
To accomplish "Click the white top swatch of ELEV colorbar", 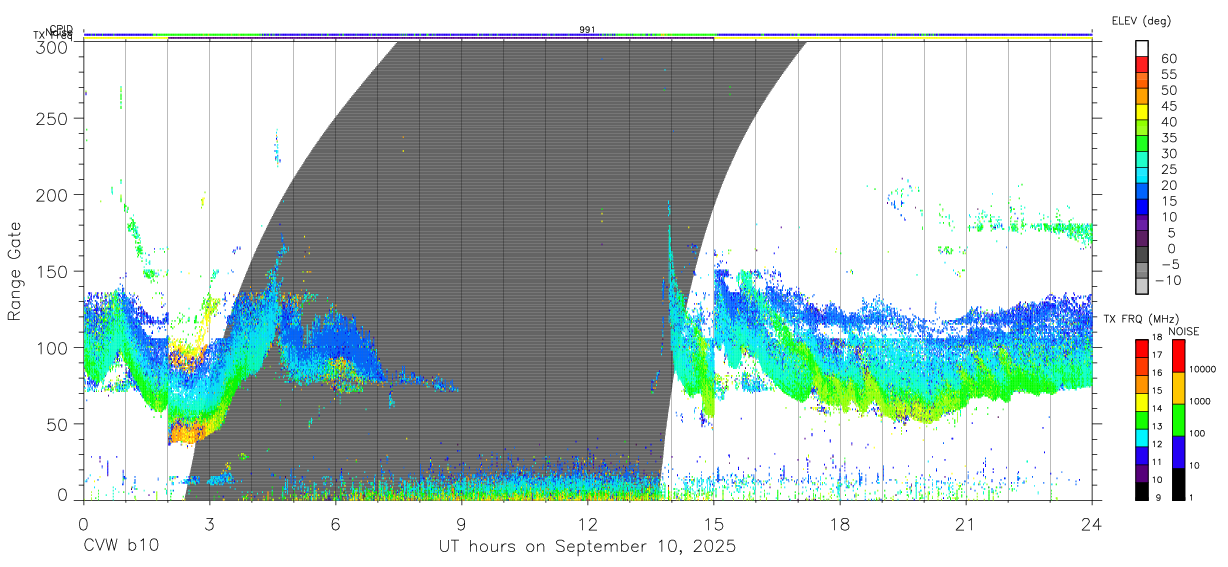I will [1142, 48].
